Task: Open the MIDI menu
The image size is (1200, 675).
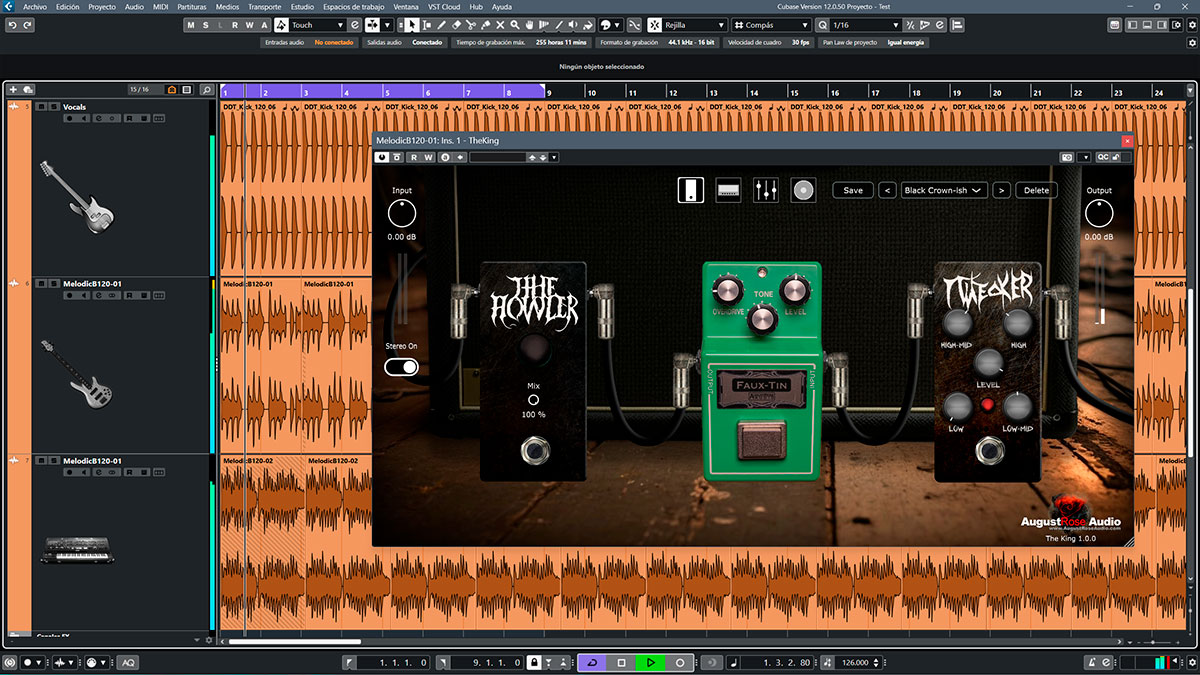Action: [x=160, y=6]
